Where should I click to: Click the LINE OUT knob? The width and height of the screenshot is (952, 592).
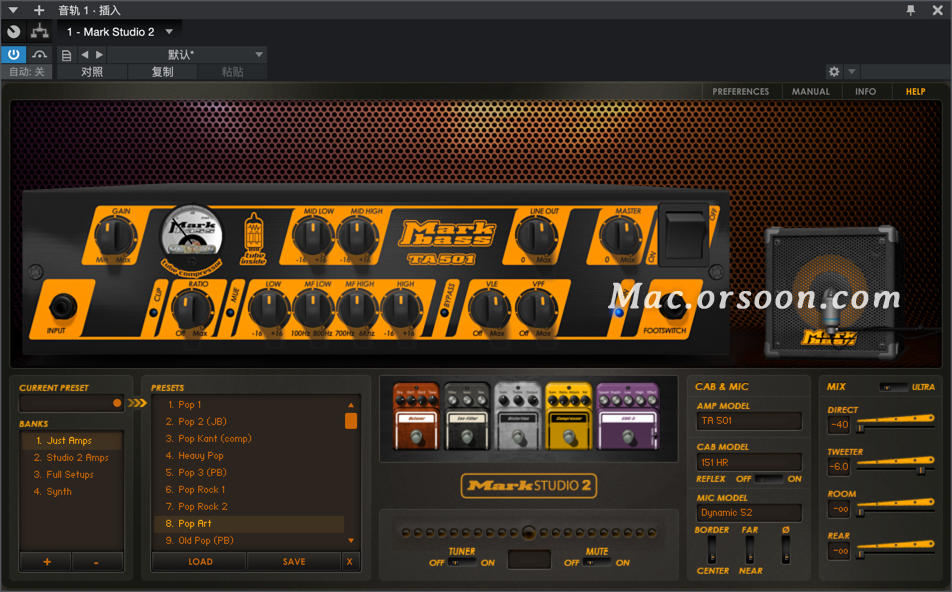coord(537,237)
